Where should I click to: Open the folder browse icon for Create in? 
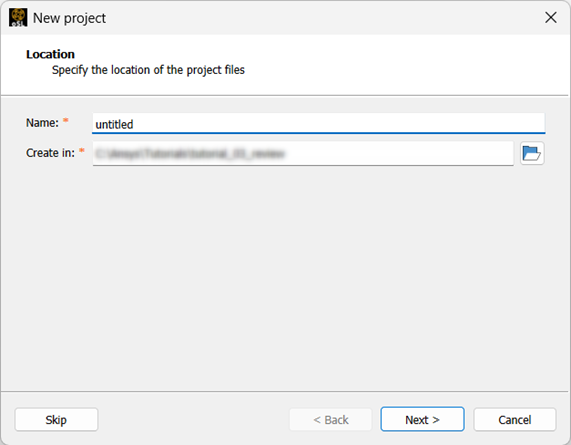coord(532,153)
